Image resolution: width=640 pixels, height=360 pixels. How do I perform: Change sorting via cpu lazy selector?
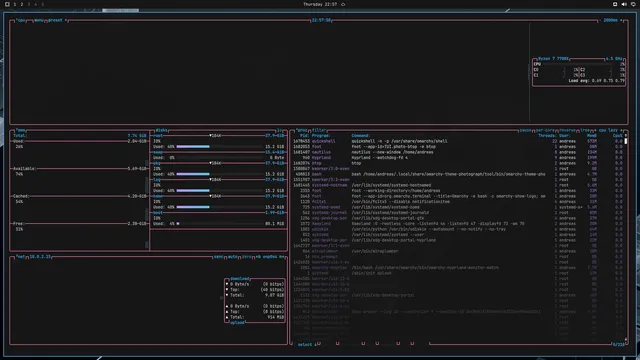pos(609,130)
